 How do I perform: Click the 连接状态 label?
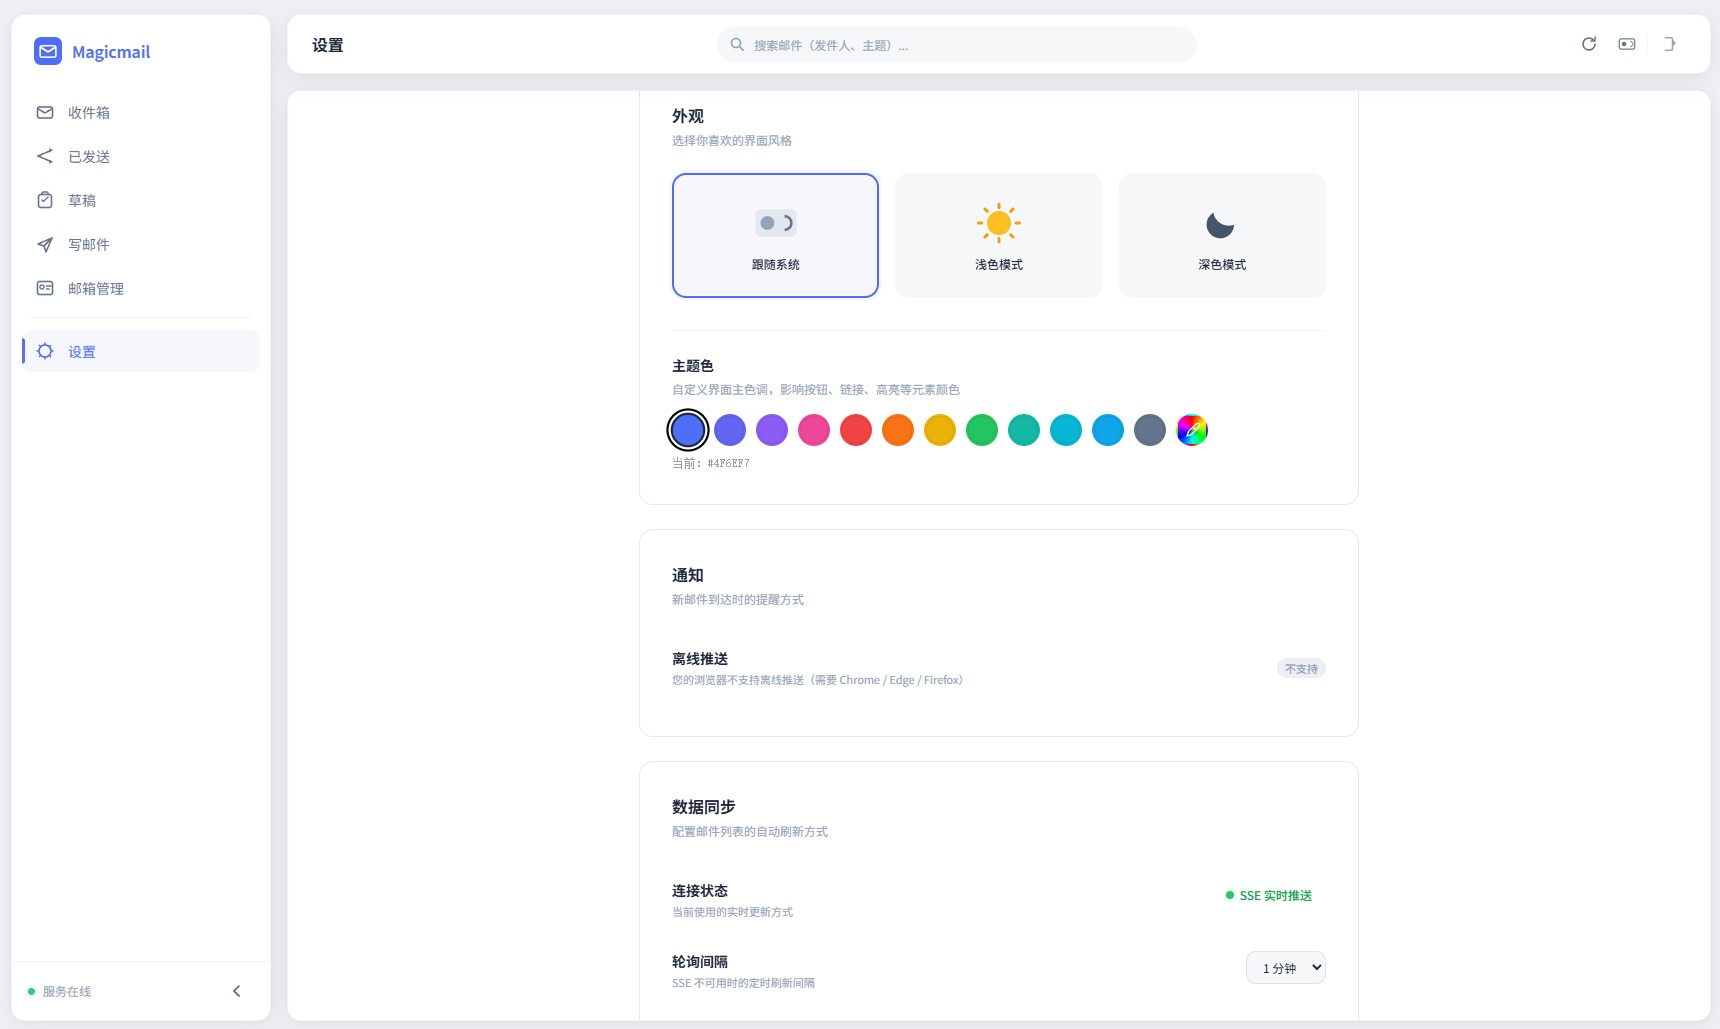[700, 891]
